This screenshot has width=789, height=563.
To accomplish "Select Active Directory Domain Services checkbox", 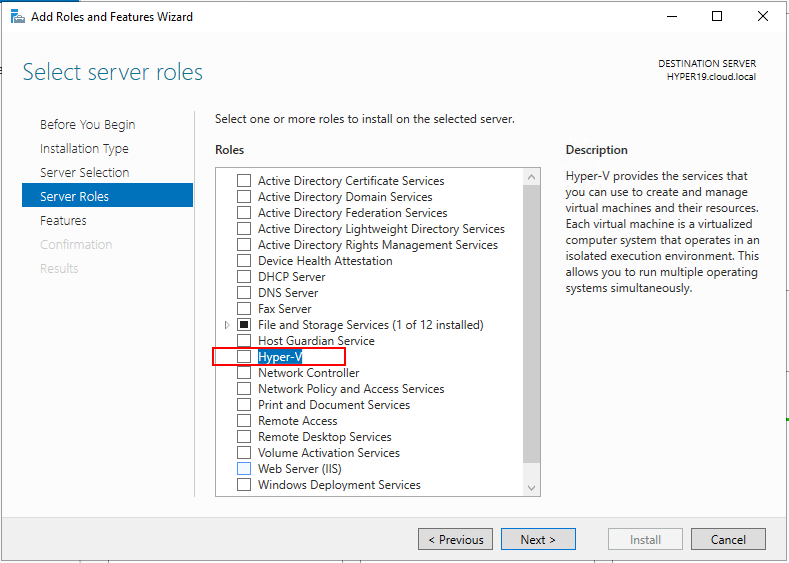I will click(x=244, y=197).
